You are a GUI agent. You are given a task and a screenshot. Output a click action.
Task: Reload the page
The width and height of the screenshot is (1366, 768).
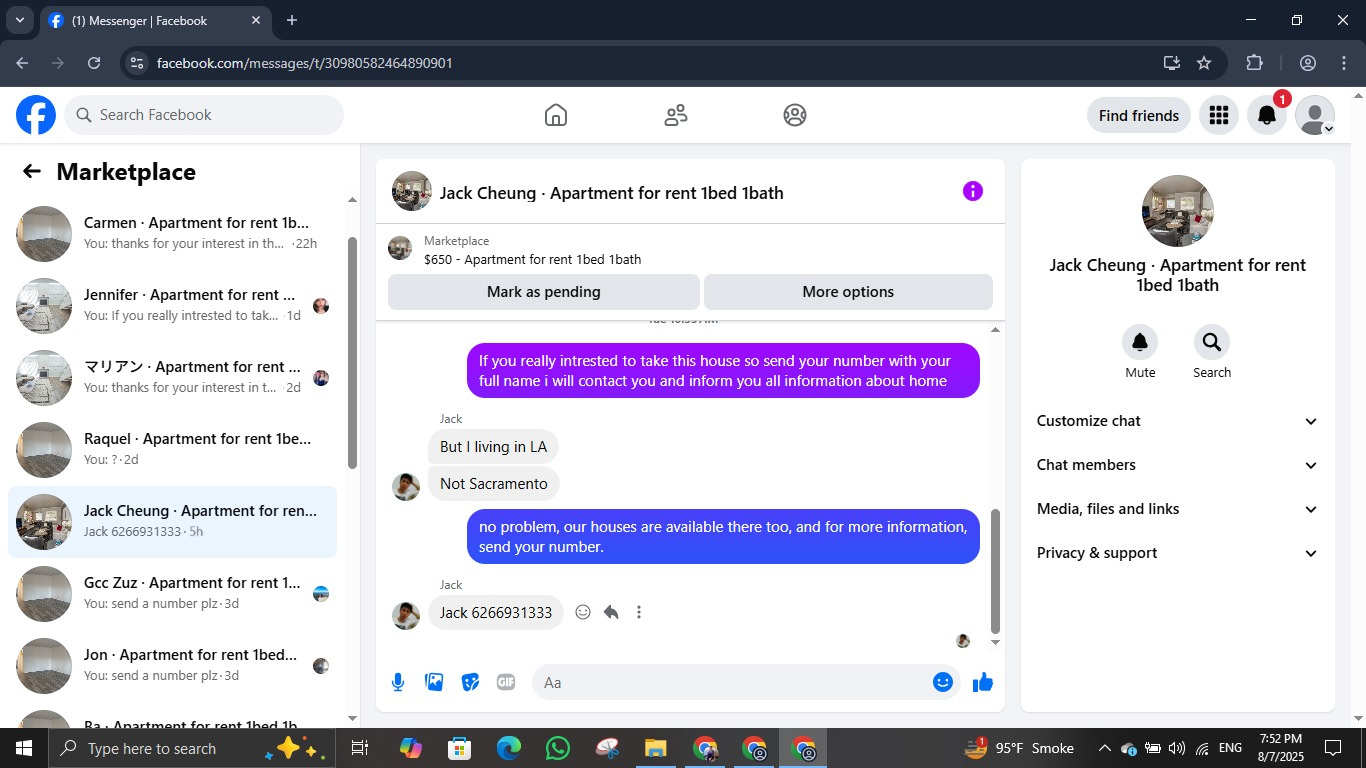(x=94, y=63)
